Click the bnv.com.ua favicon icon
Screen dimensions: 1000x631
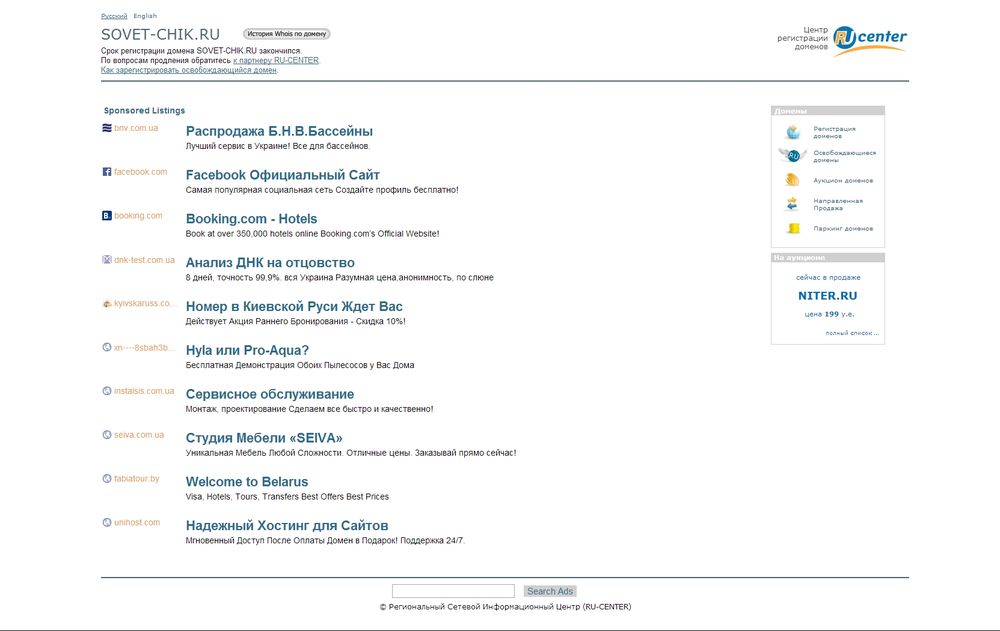pos(107,128)
